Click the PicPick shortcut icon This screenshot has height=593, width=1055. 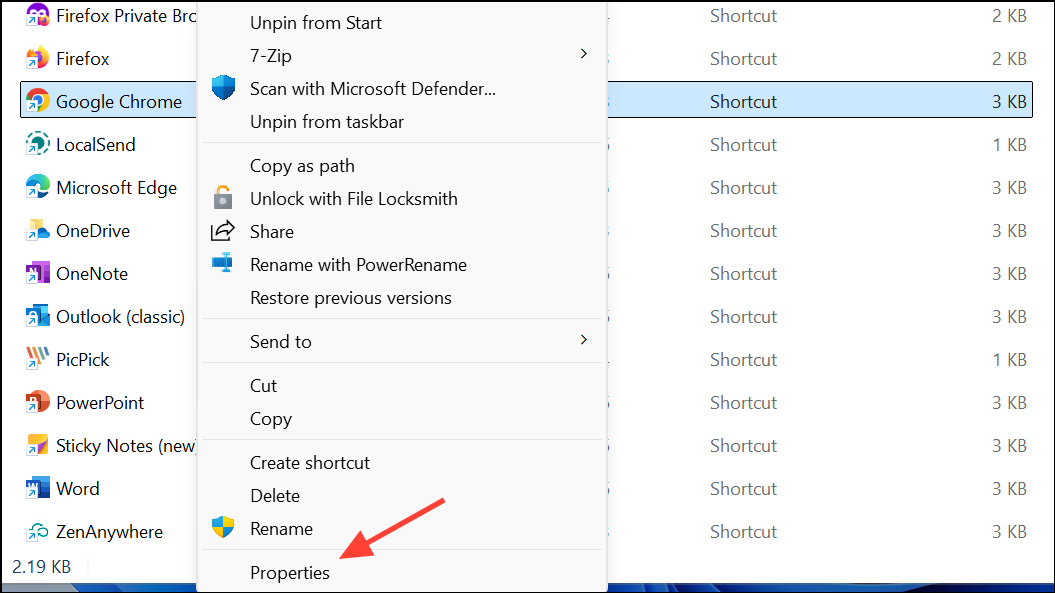pyautogui.click(x=37, y=360)
